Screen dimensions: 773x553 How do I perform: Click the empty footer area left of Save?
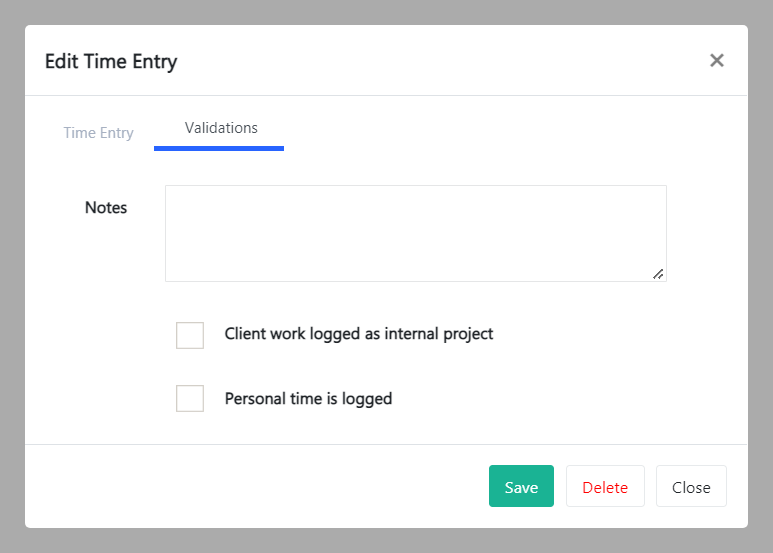pyautogui.click(x=250, y=487)
